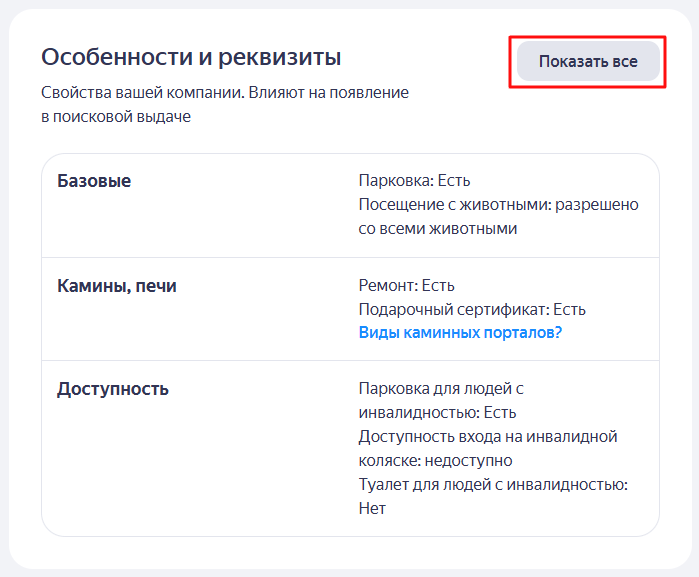This screenshot has height=577, width=699.
Task: Click the 'Нет' value under Туалет
Action: [372, 509]
